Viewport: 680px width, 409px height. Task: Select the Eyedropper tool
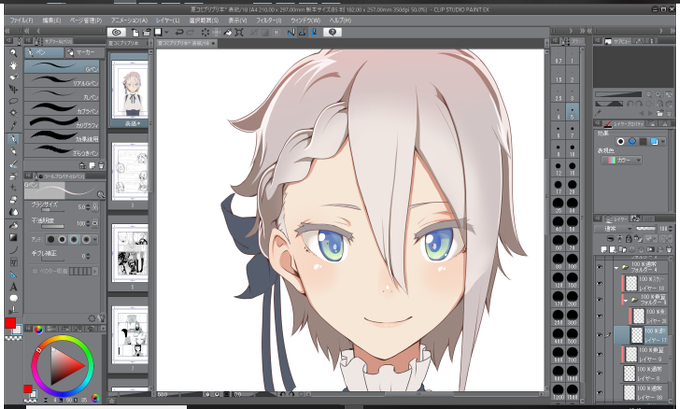coord(13,126)
